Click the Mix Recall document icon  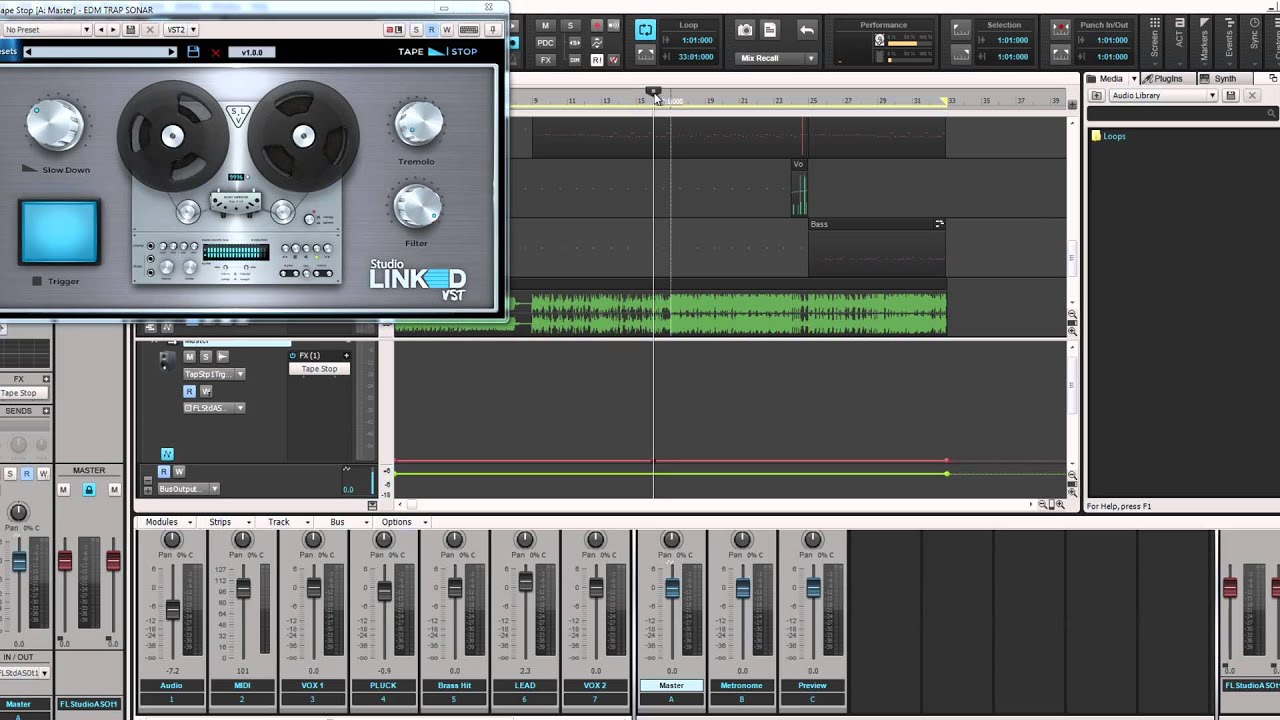pyautogui.click(x=770, y=30)
